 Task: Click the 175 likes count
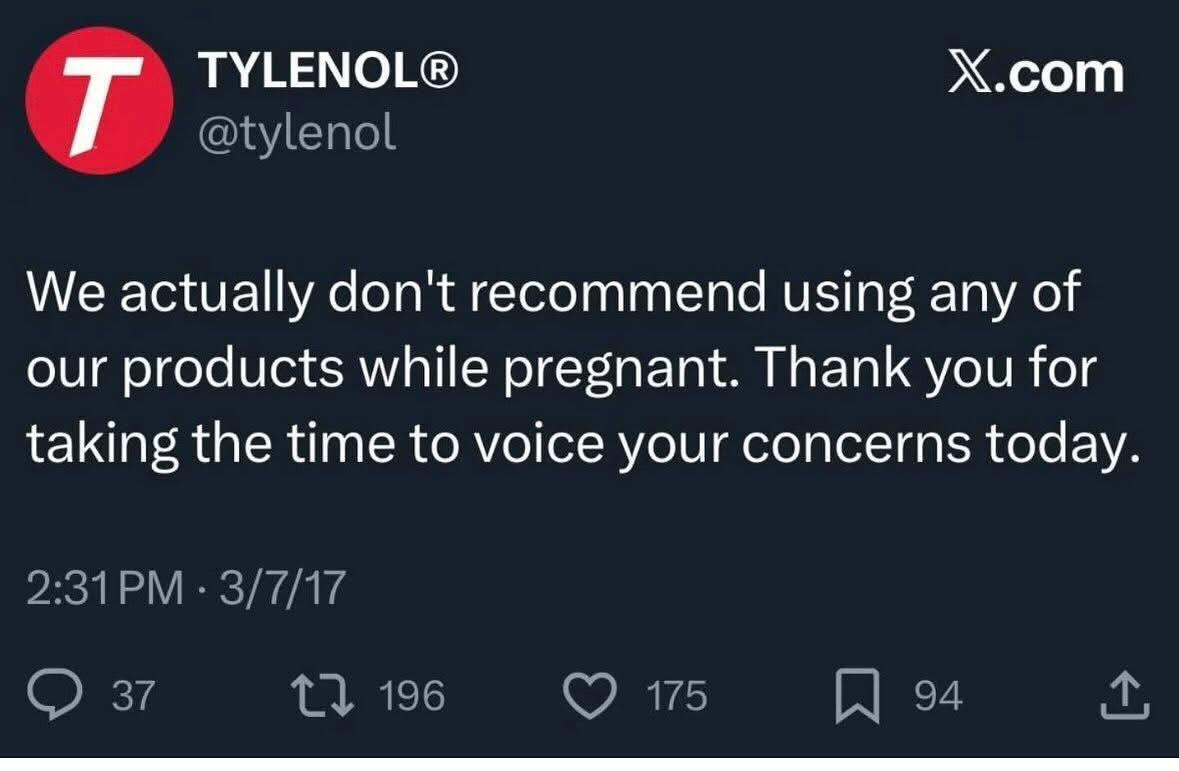point(677,696)
